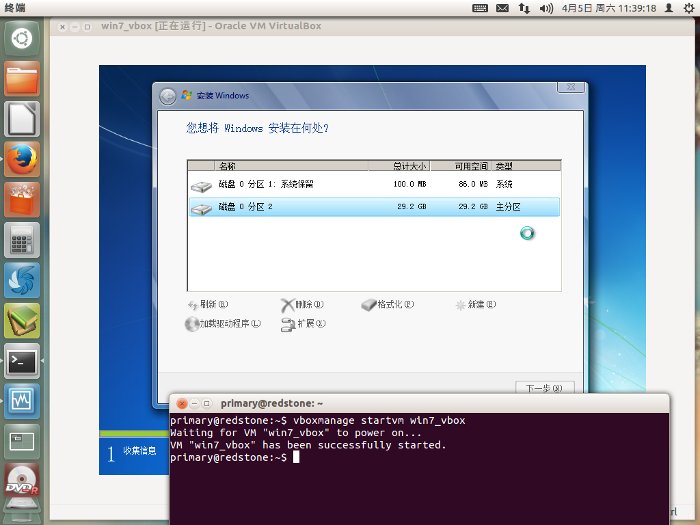The width and height of the screenshot is (700, 525).
Task: Click the 86.0 MB free space cell
Action: point(473,184)
